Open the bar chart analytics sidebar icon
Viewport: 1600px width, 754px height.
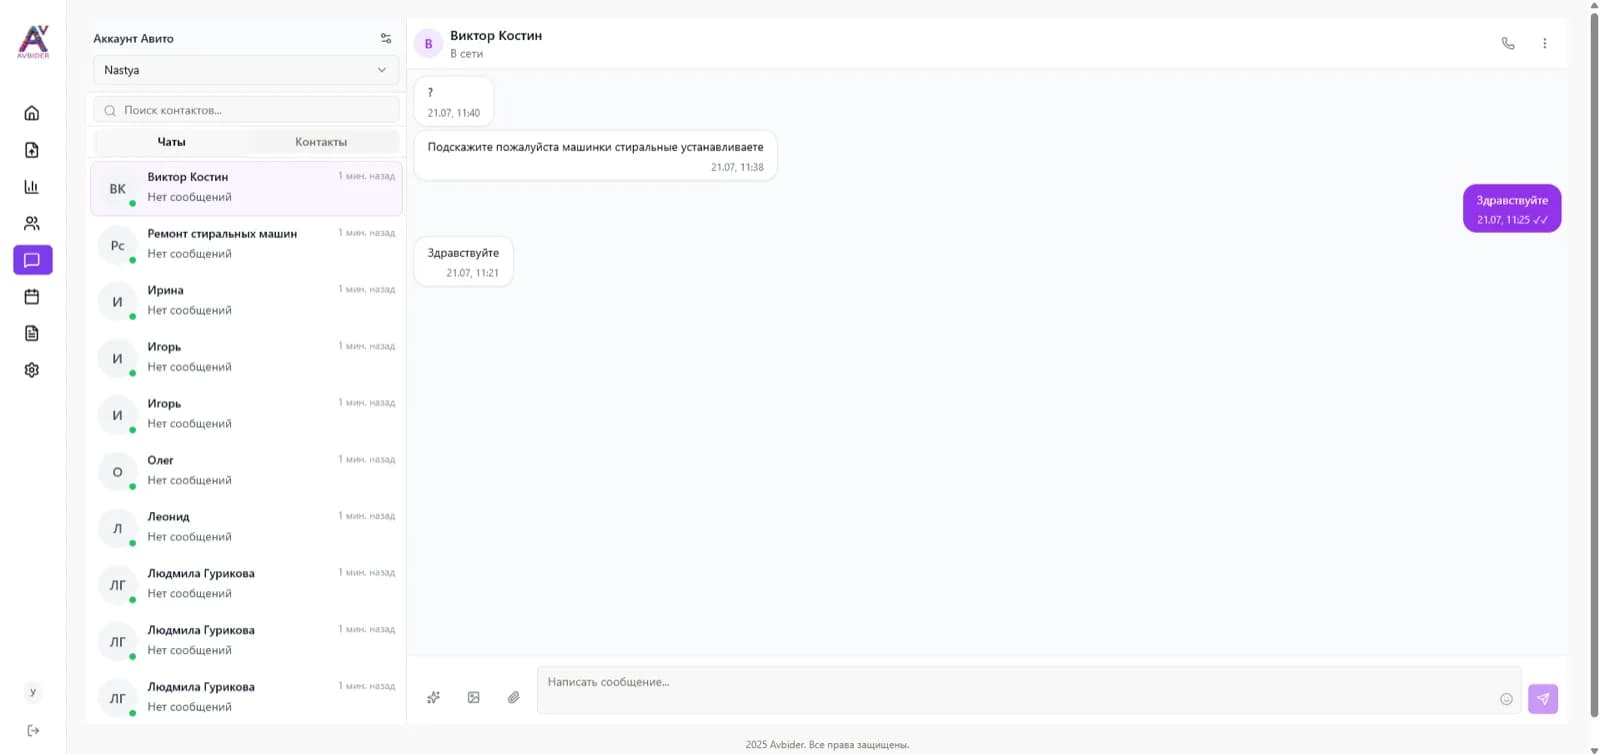point(32,187)
